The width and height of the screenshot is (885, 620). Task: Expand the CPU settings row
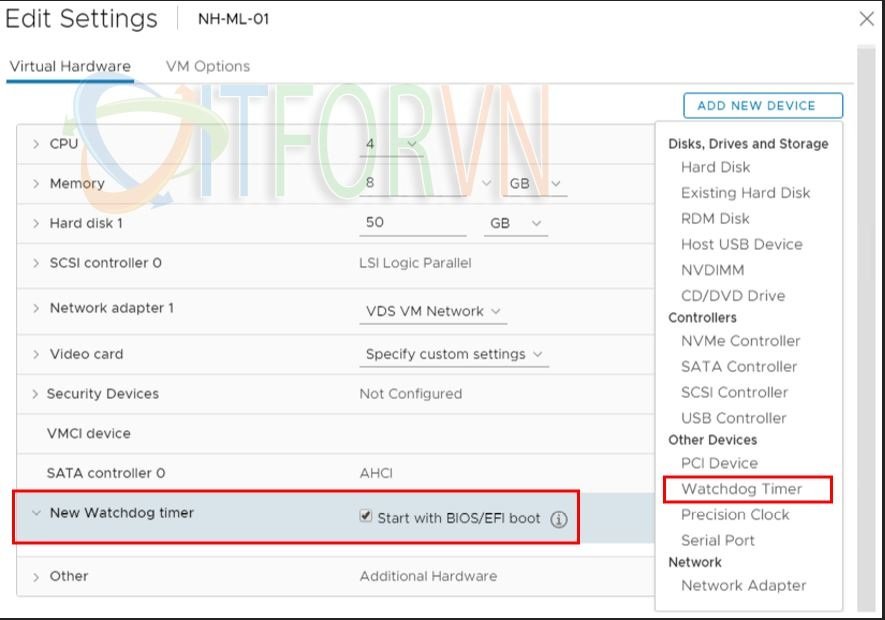37,144
